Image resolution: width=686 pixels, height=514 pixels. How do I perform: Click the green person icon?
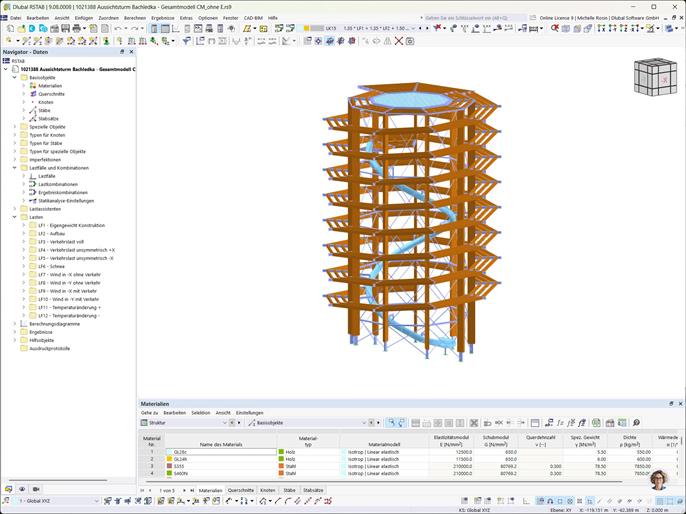click(x=106, y=41)
